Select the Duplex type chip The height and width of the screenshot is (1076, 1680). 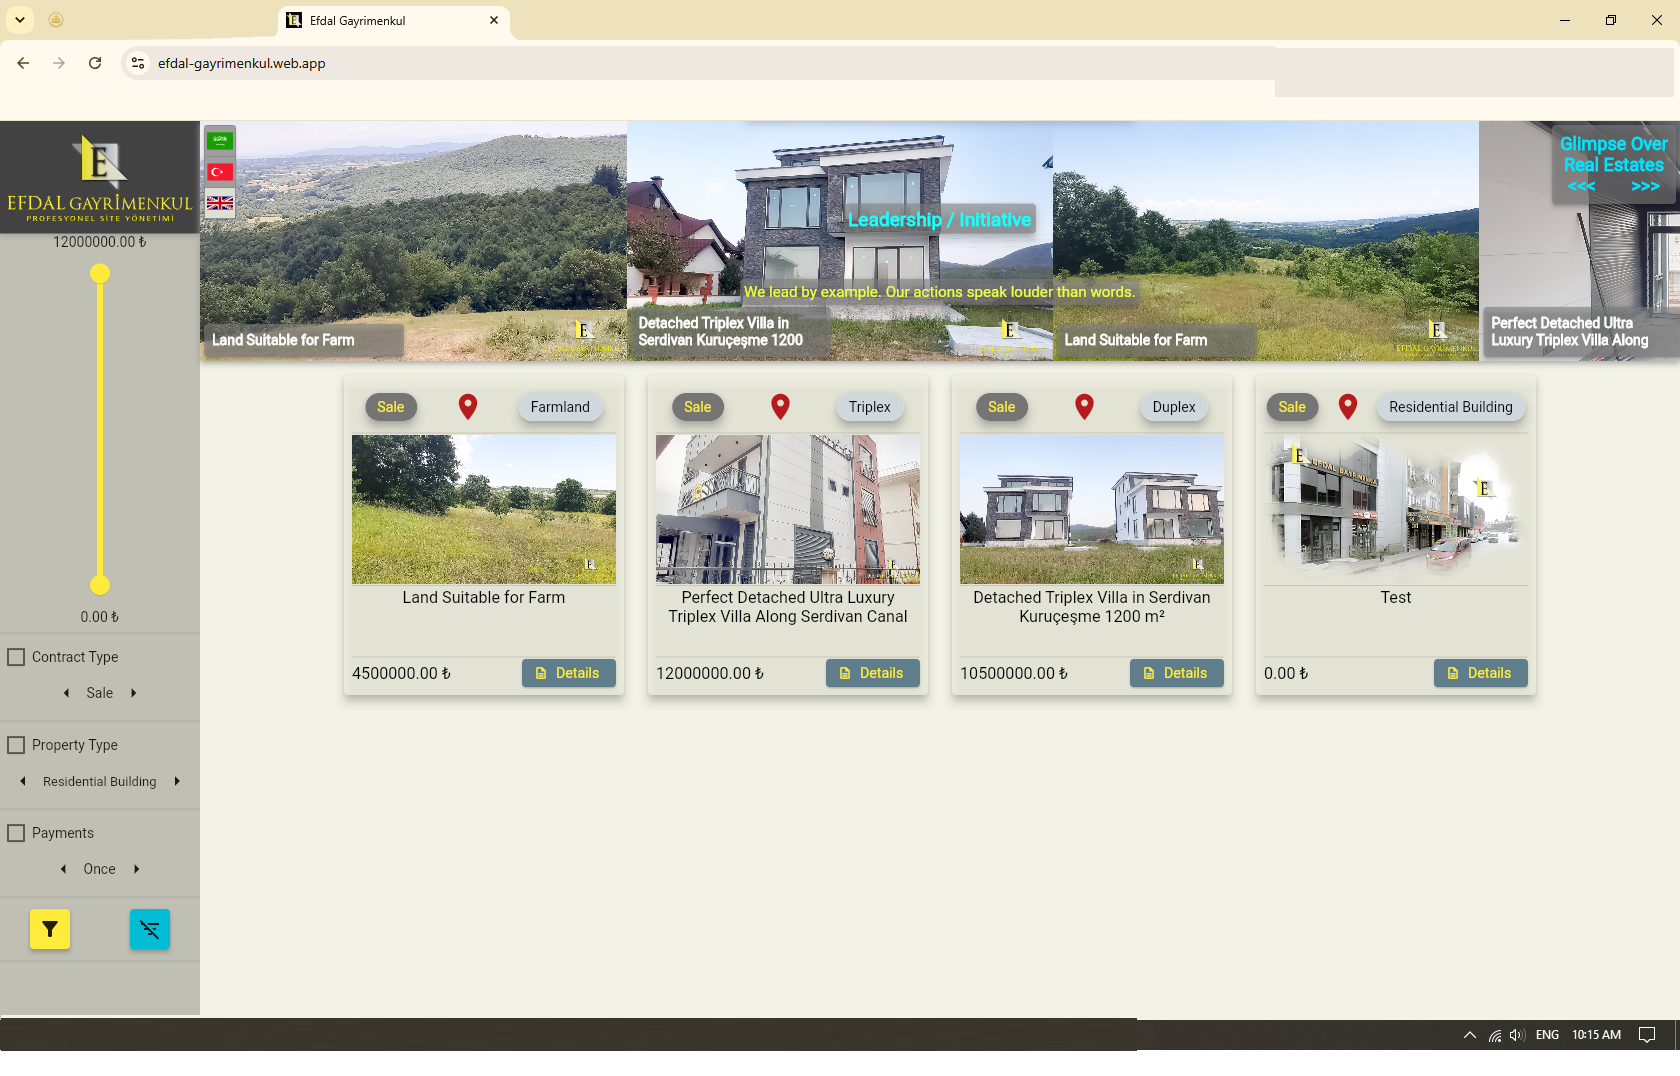(1174, 407)
